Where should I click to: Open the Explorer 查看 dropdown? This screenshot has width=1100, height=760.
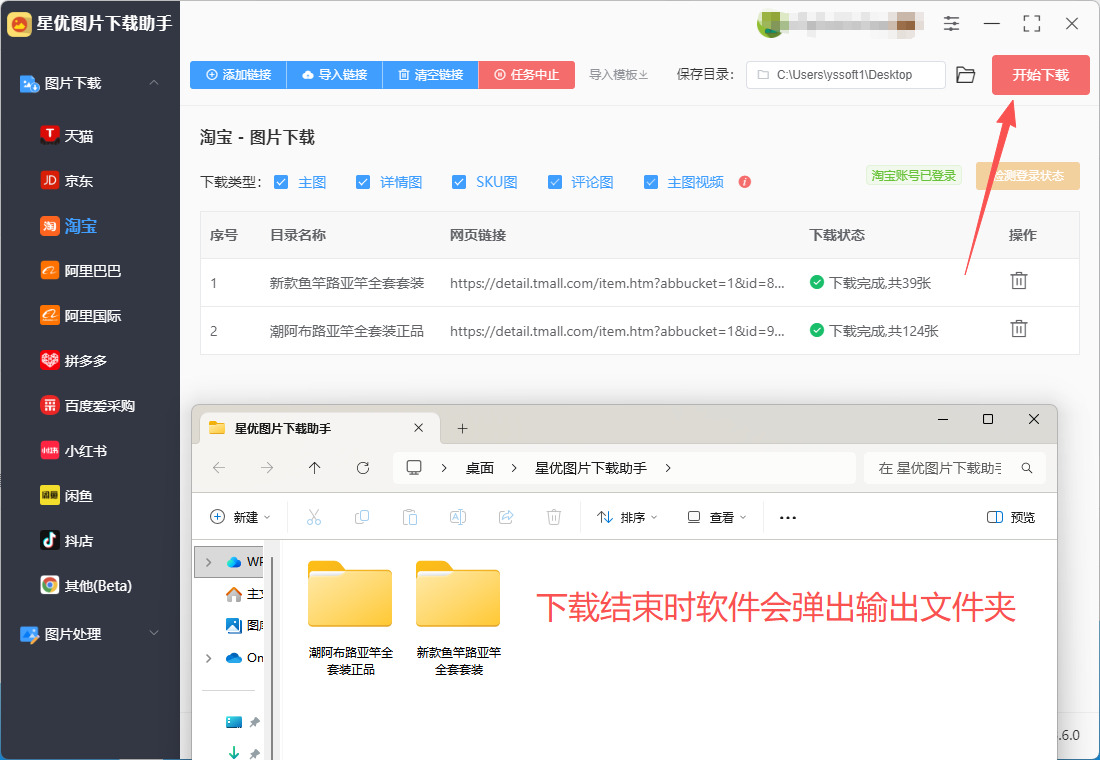point(717,517)
